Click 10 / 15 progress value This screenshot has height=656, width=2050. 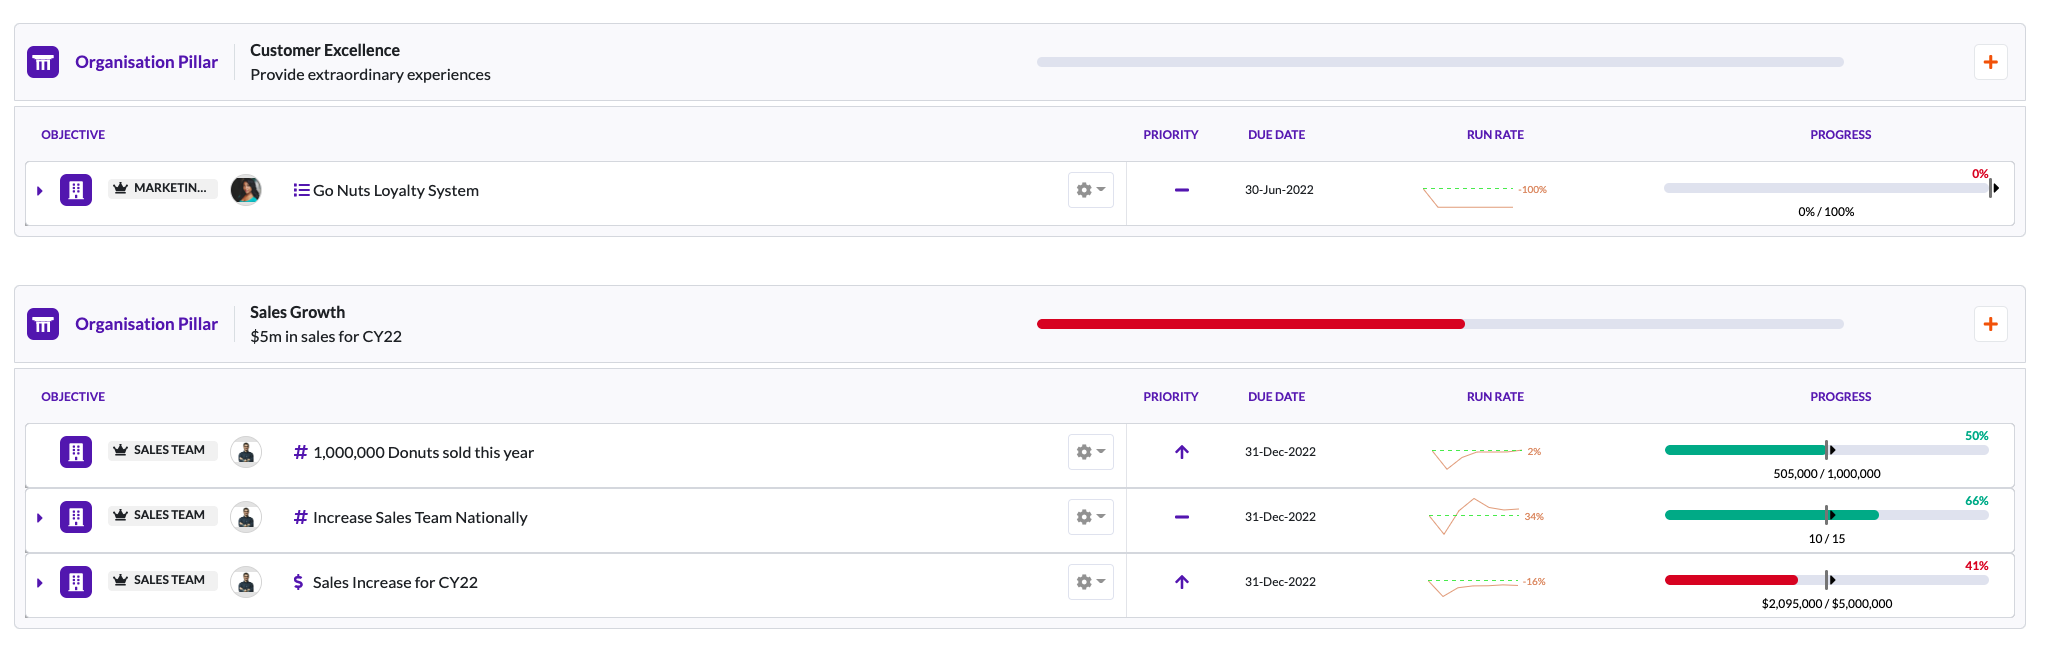1827,539
